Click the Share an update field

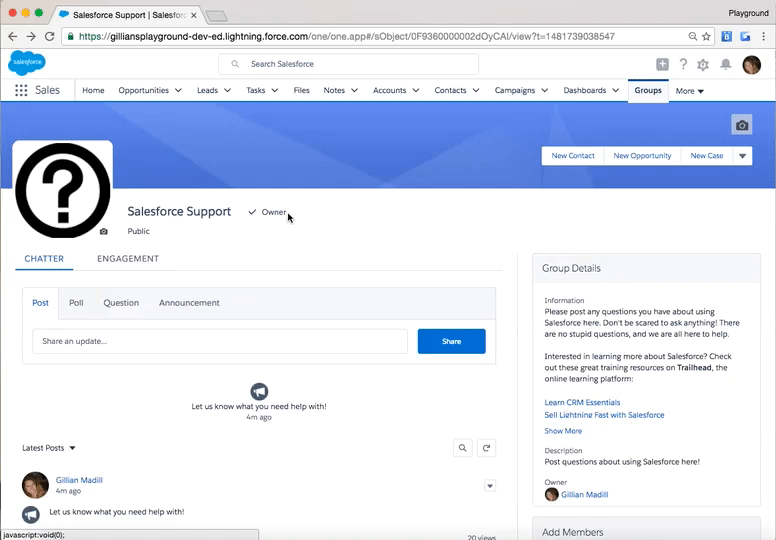click(x=220, y=341)
